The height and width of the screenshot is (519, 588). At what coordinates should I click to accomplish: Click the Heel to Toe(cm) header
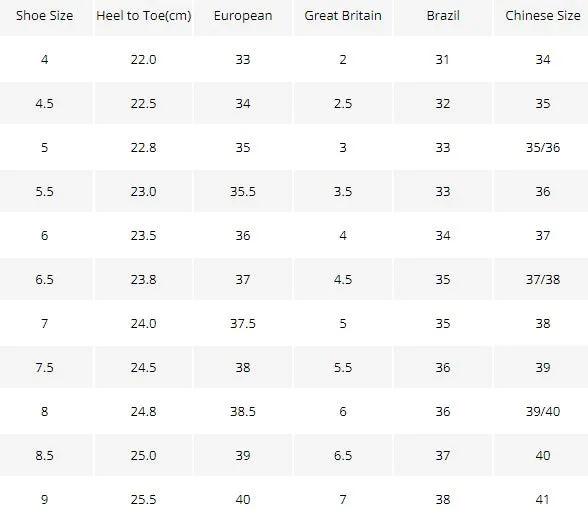coord(144,16)
